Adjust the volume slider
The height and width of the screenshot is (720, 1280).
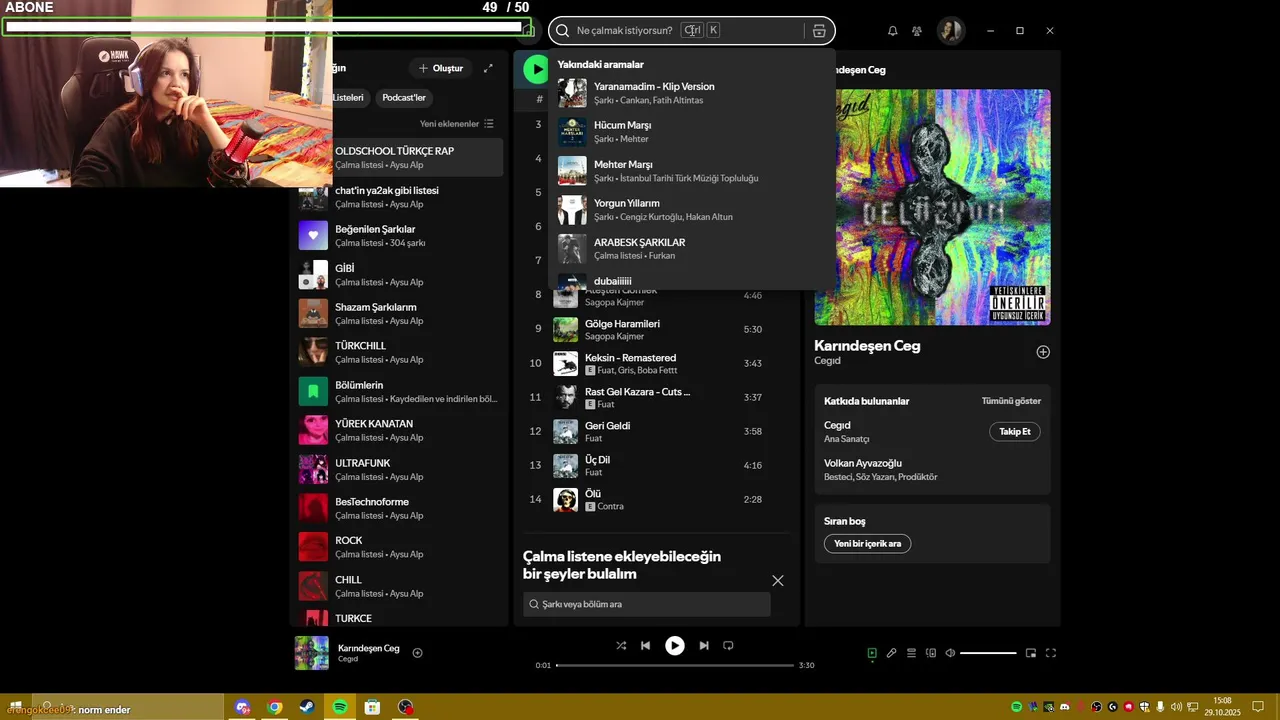tap(988, 653)
